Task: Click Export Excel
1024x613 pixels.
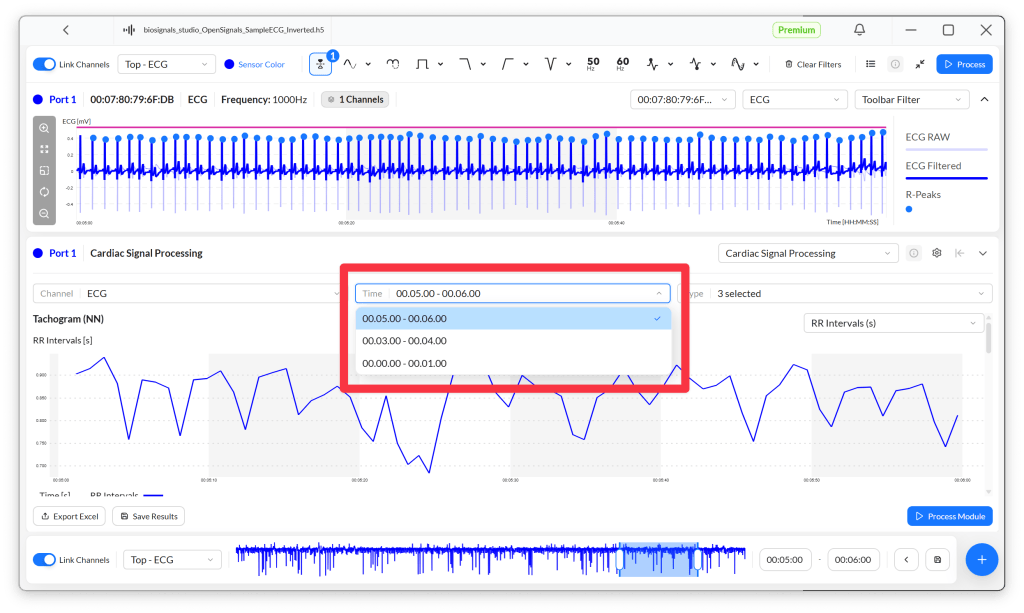Action: 70,516
